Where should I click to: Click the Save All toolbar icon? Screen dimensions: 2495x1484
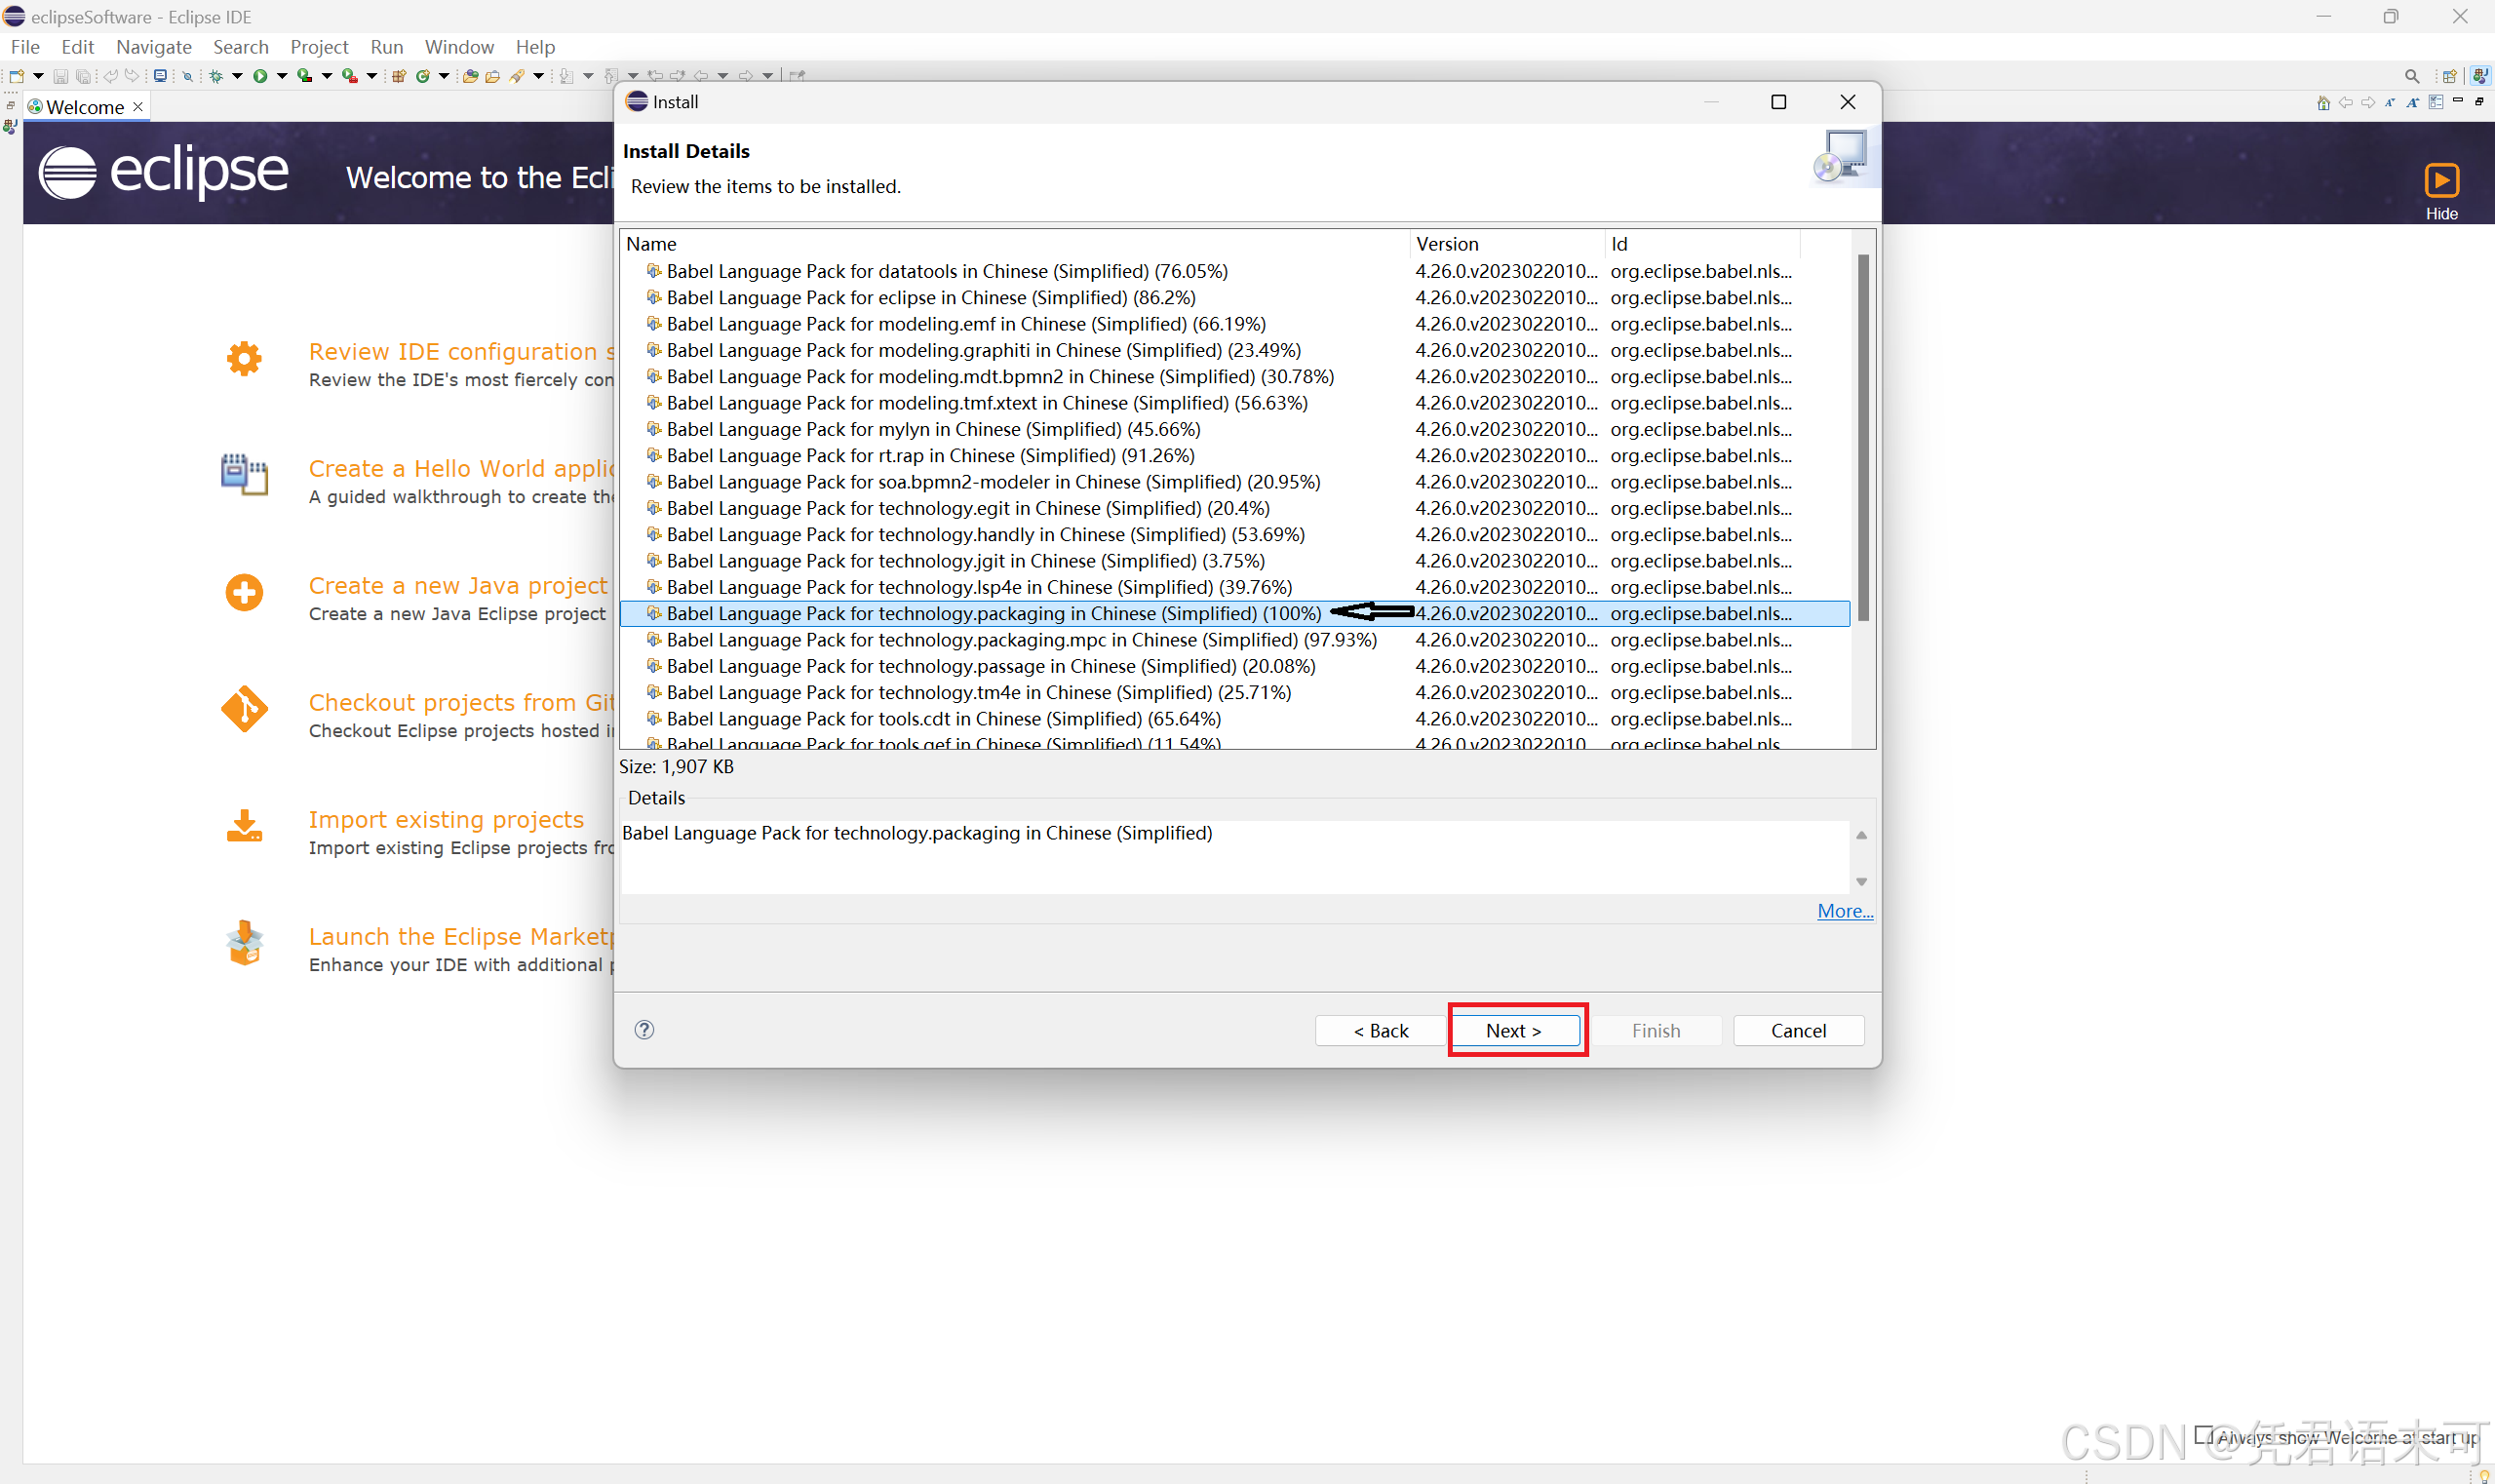[83, 76]
